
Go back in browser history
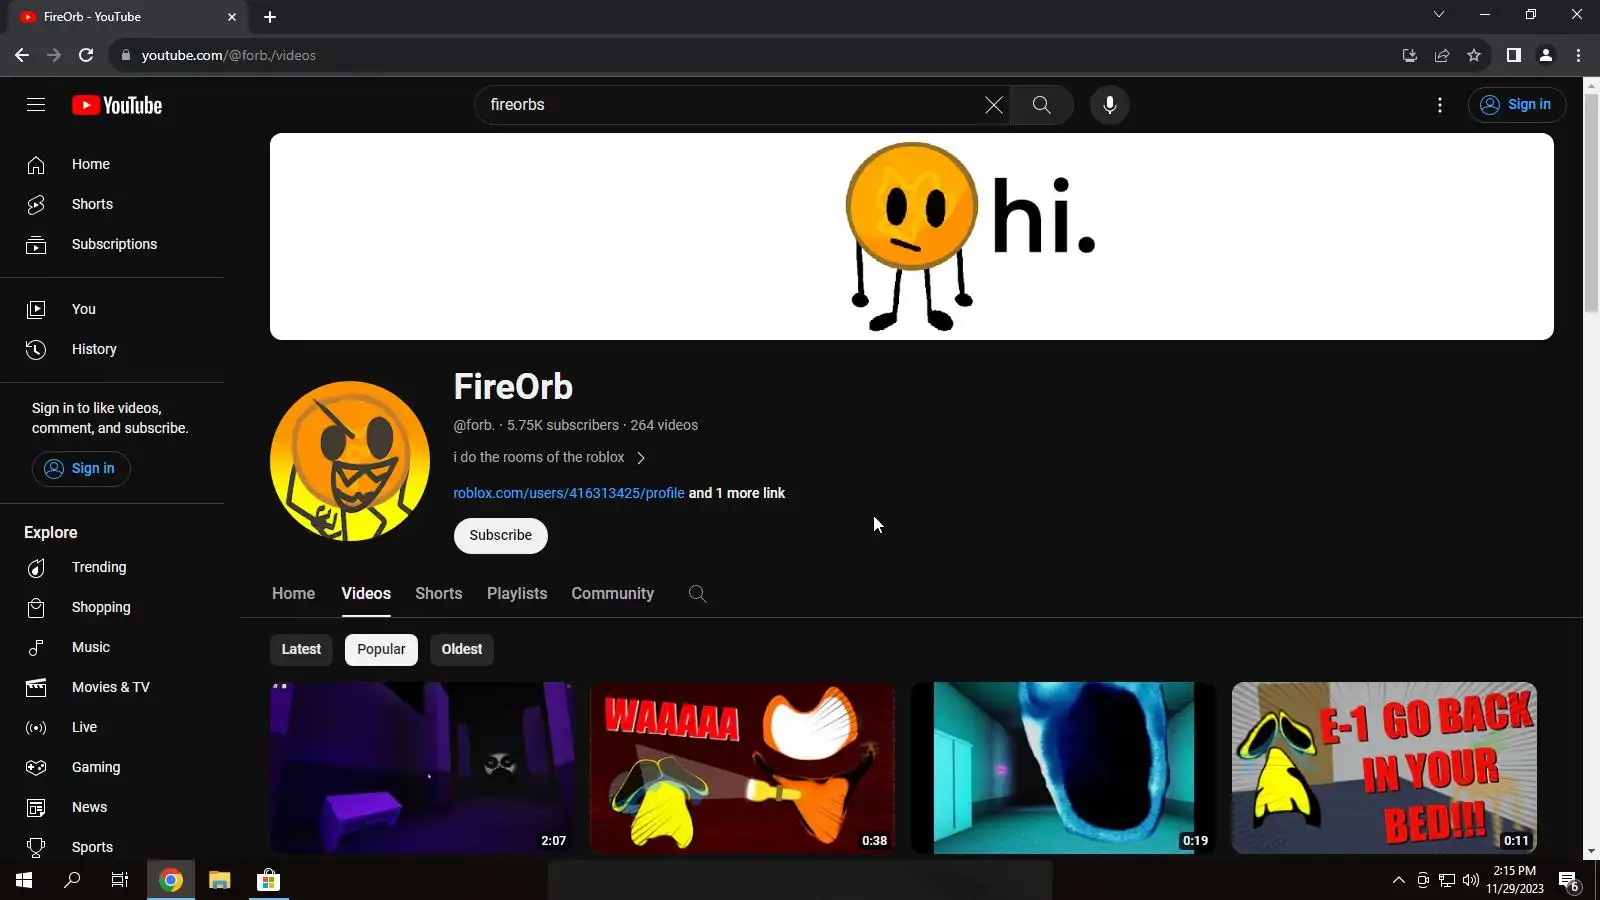[x=22, y=55]
